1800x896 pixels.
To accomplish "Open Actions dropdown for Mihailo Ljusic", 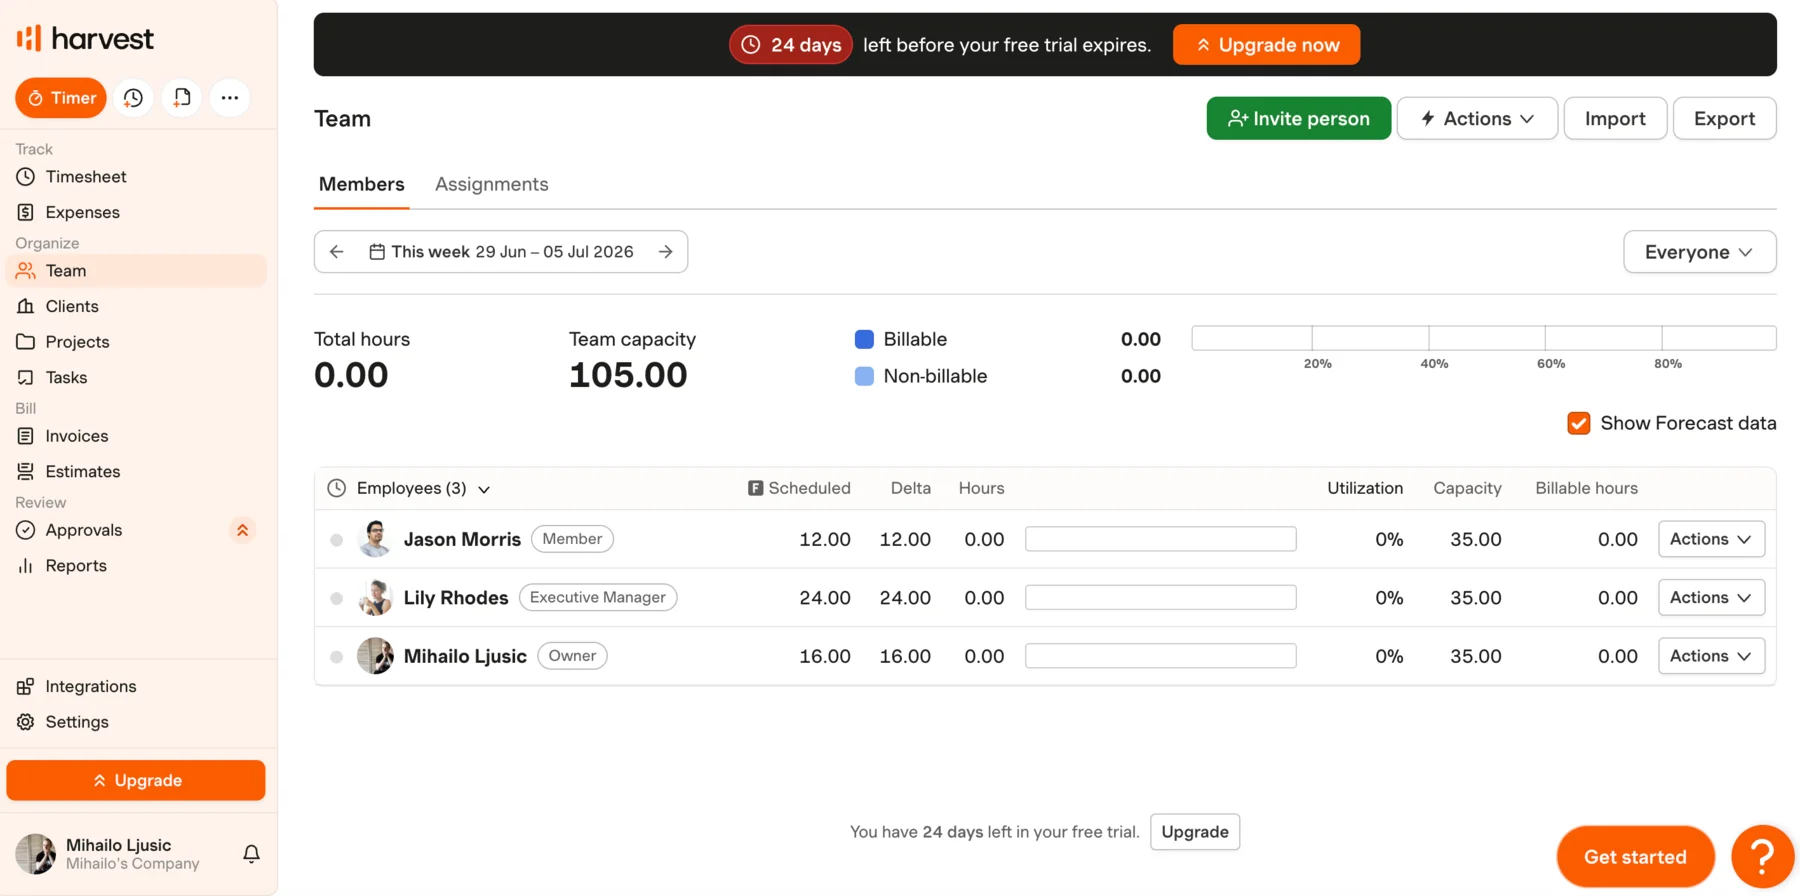I will click(1711, 656).
